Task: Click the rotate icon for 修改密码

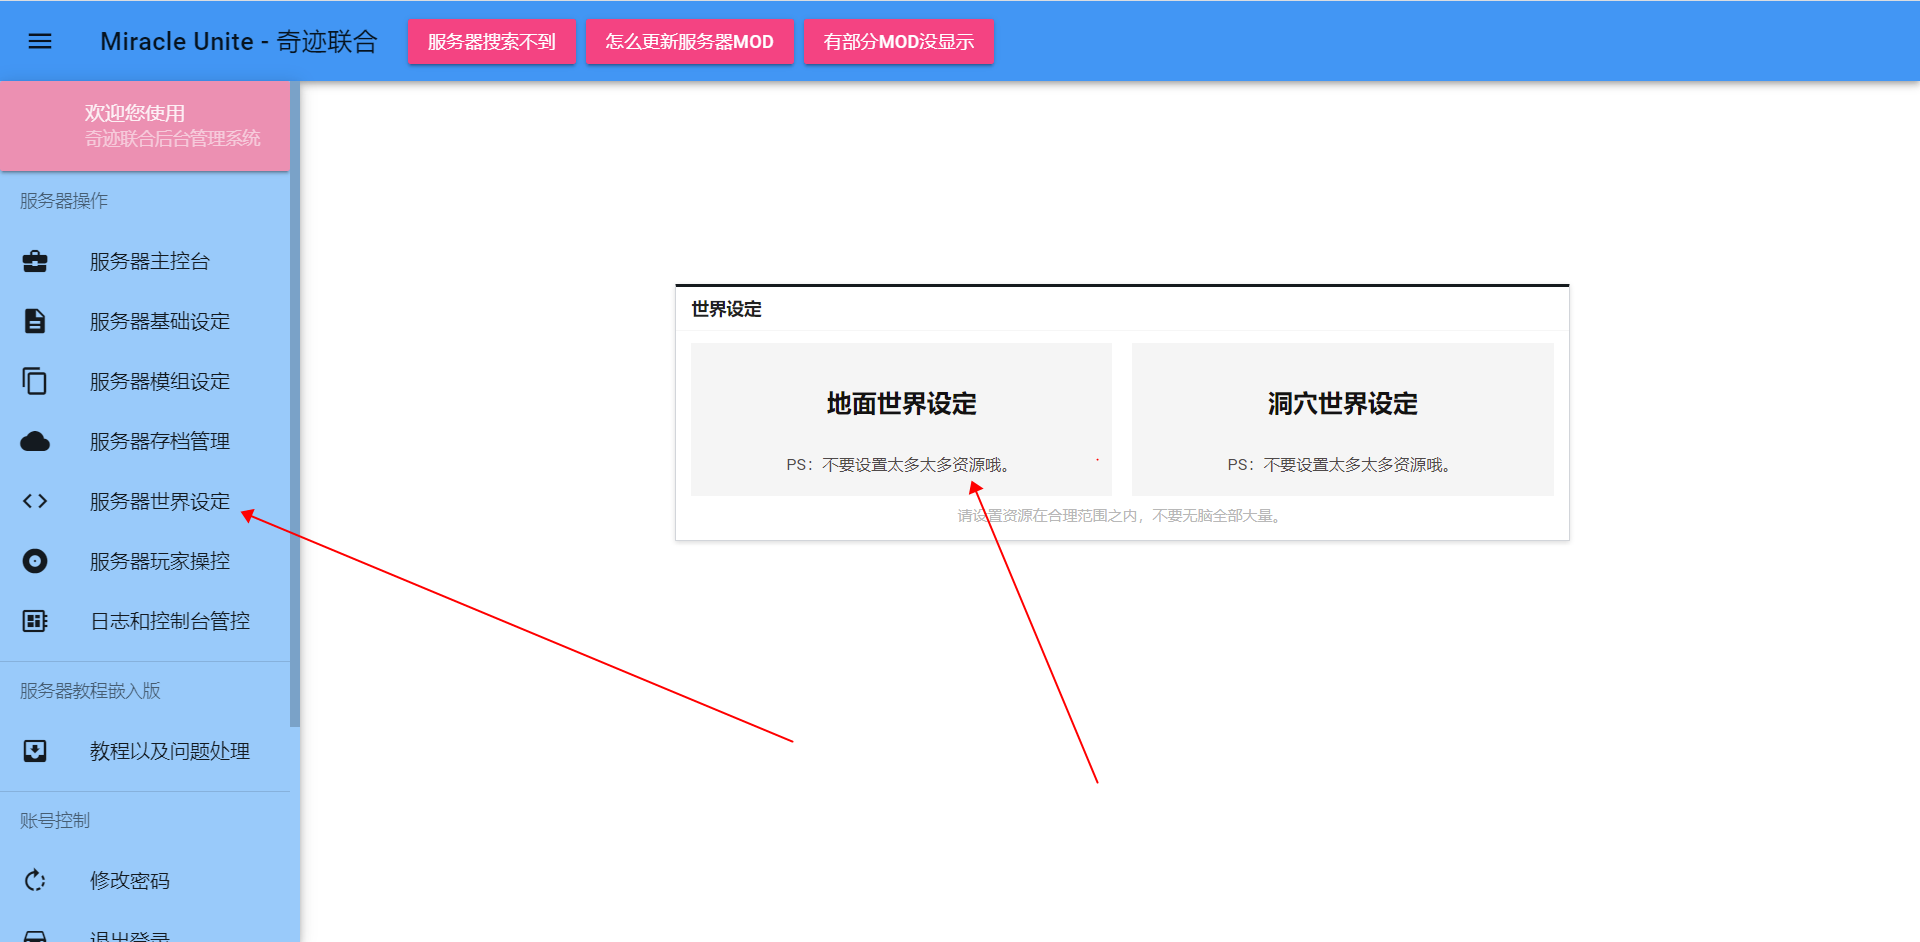Action: pyautogui.click(x=35, y=880)
